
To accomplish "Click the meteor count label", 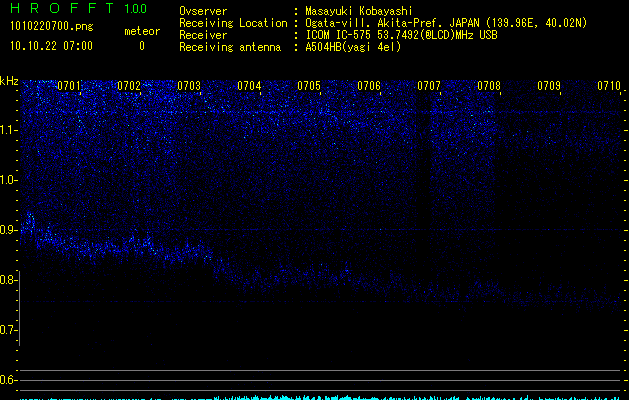I will click(x=142, y=31).
